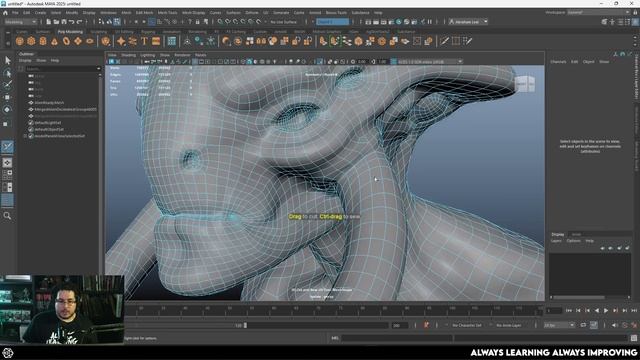Click the current frame field next to playback controls

point(554,311)
